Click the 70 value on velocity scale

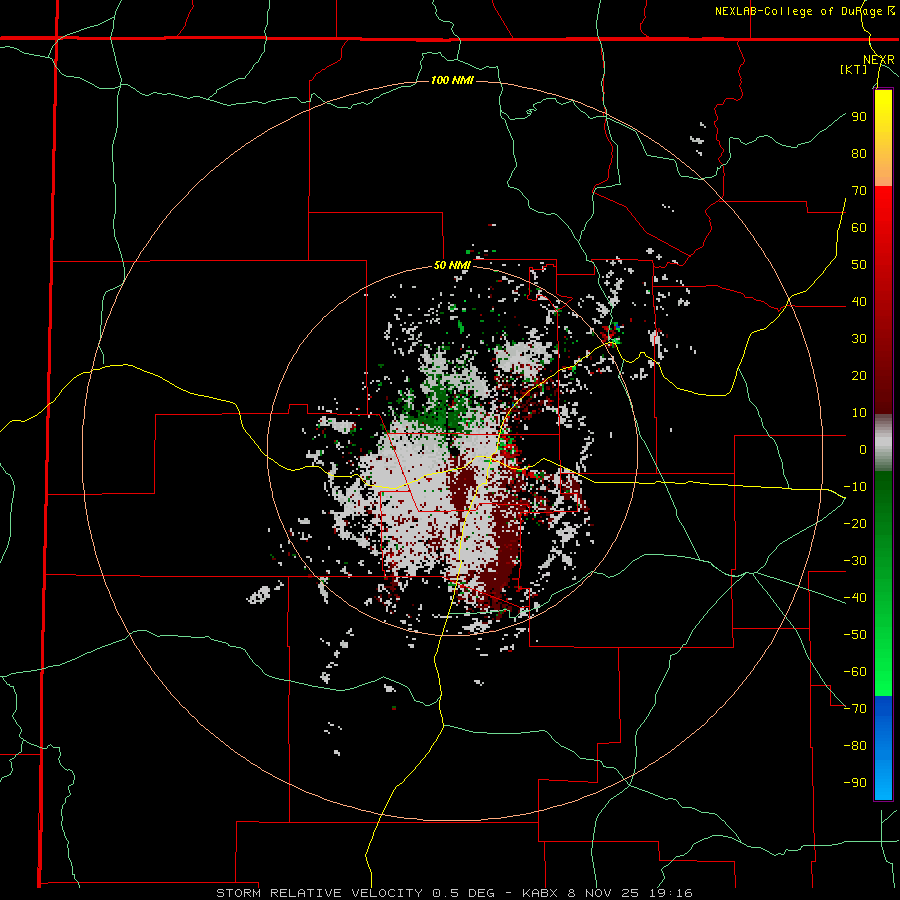pos(859,191)
